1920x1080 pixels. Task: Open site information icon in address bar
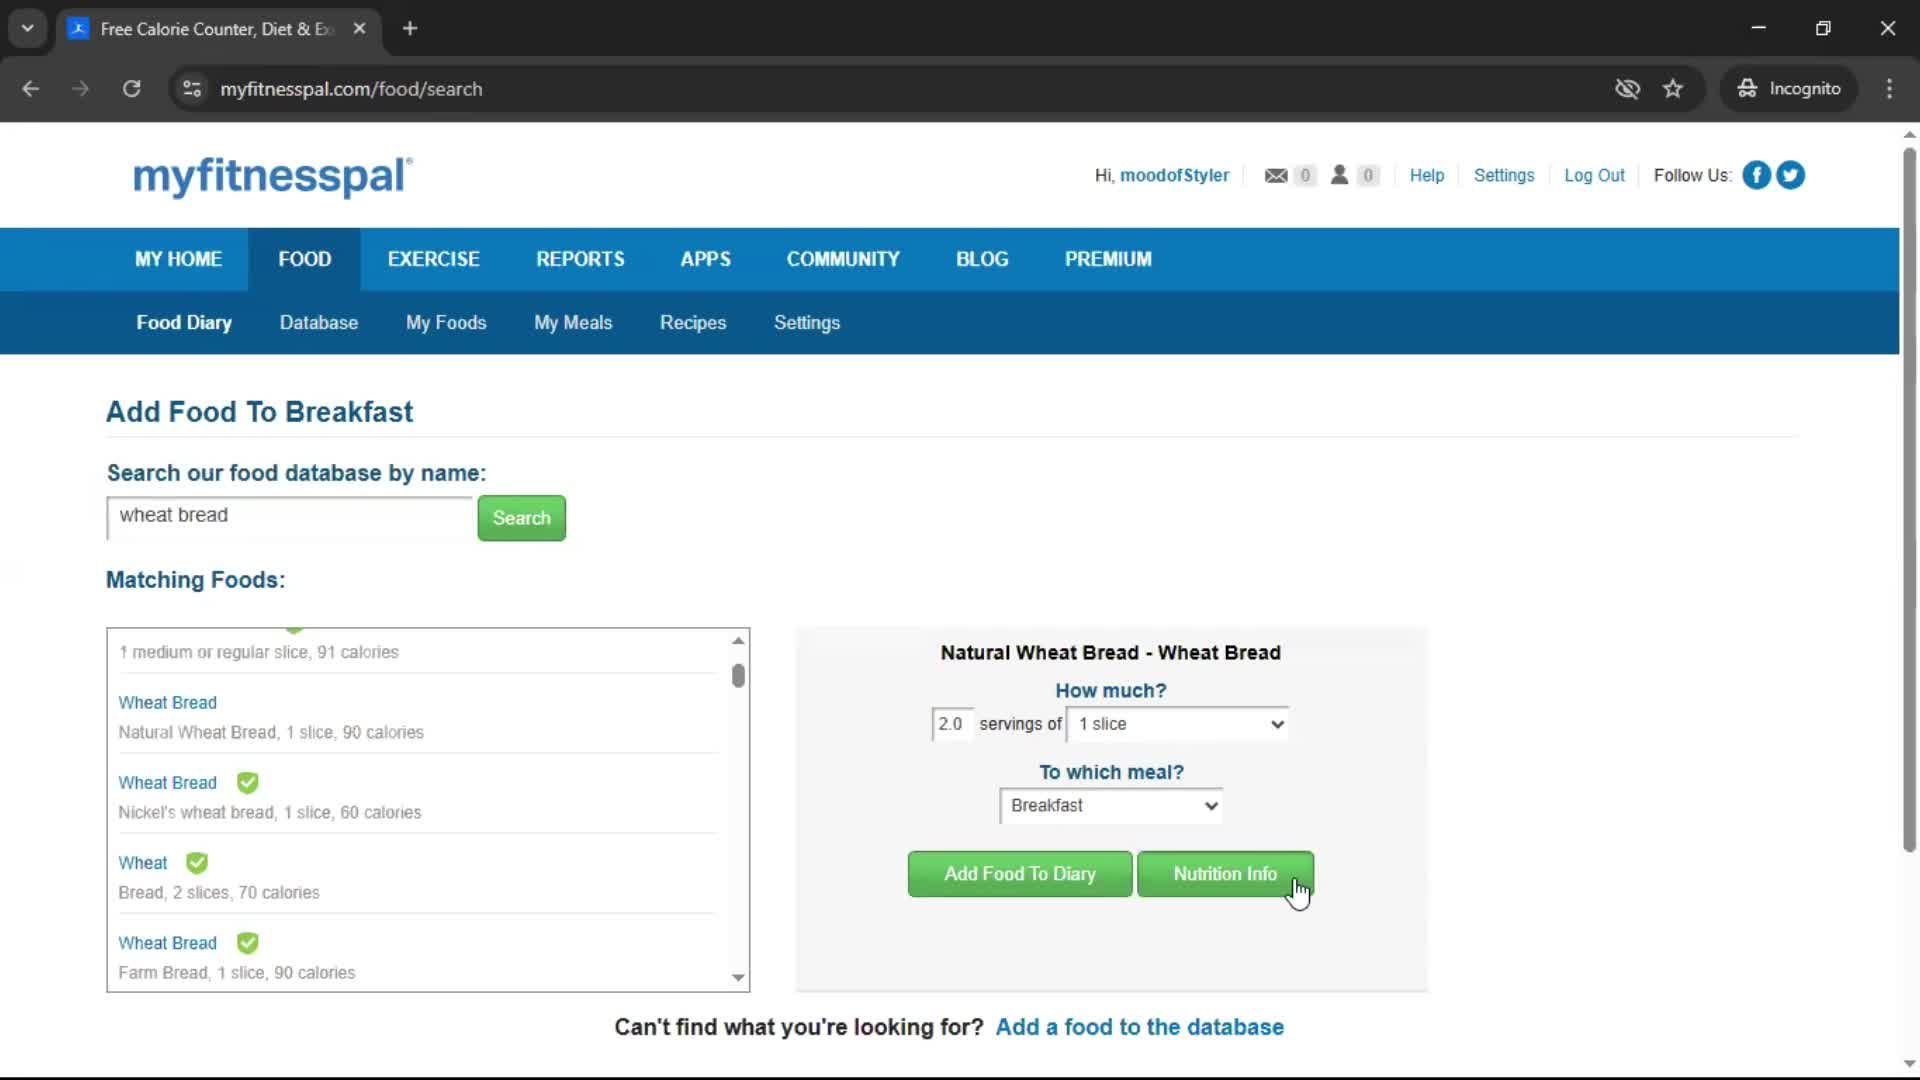pyautogui.click(x=192, y=89)
